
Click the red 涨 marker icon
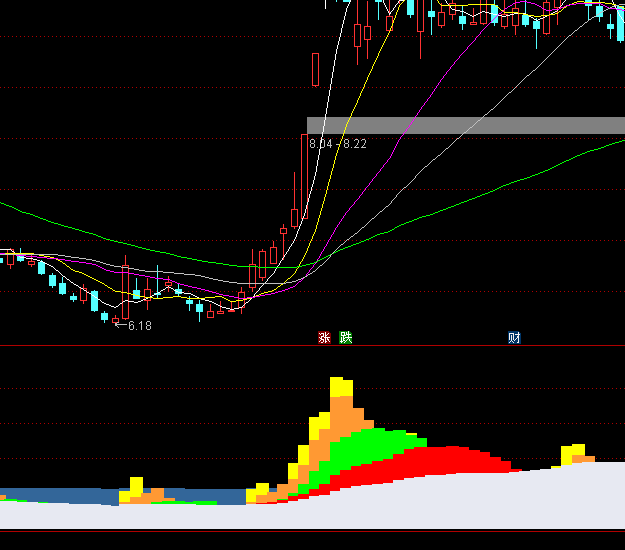coord(324,338)
